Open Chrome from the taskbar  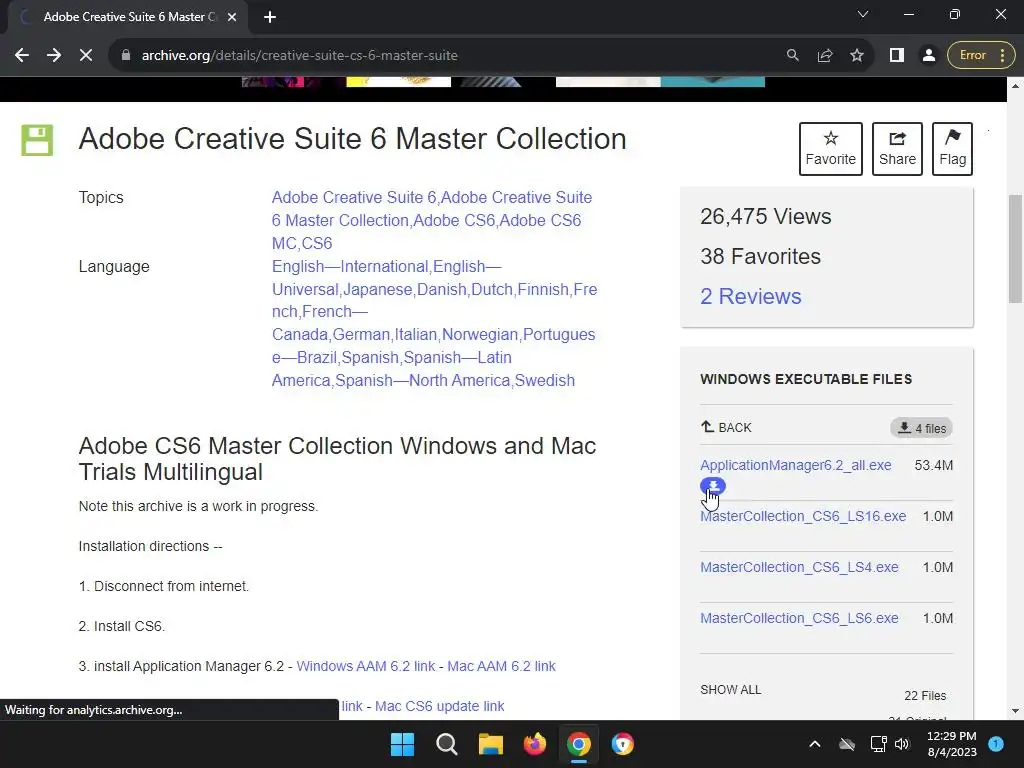[579, 744]
